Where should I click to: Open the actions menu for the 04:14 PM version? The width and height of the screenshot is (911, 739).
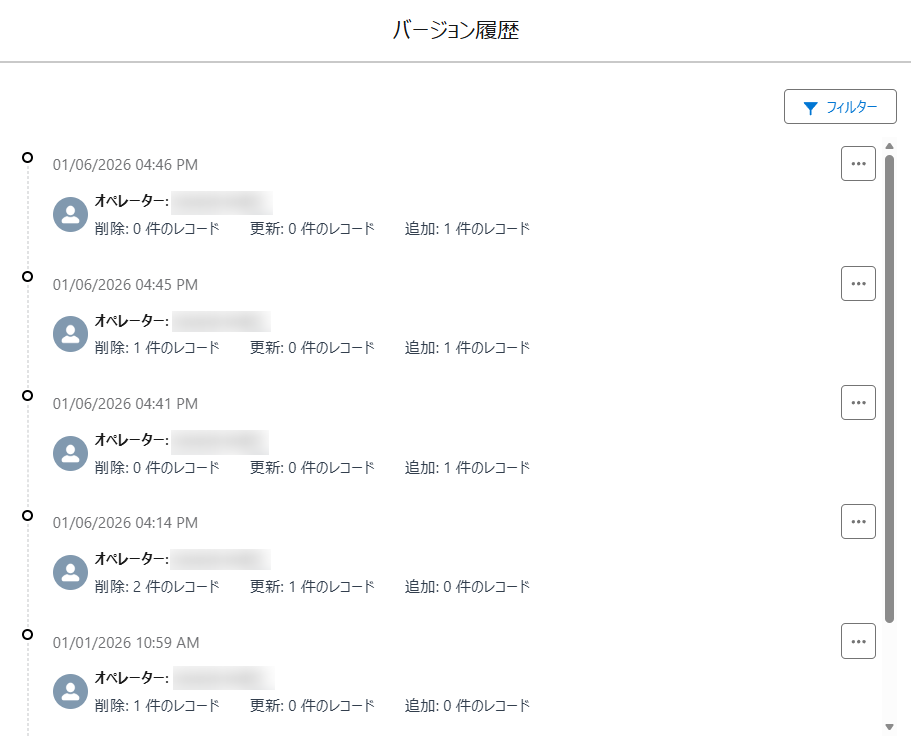pyautogui.click(x=857, y=521)
